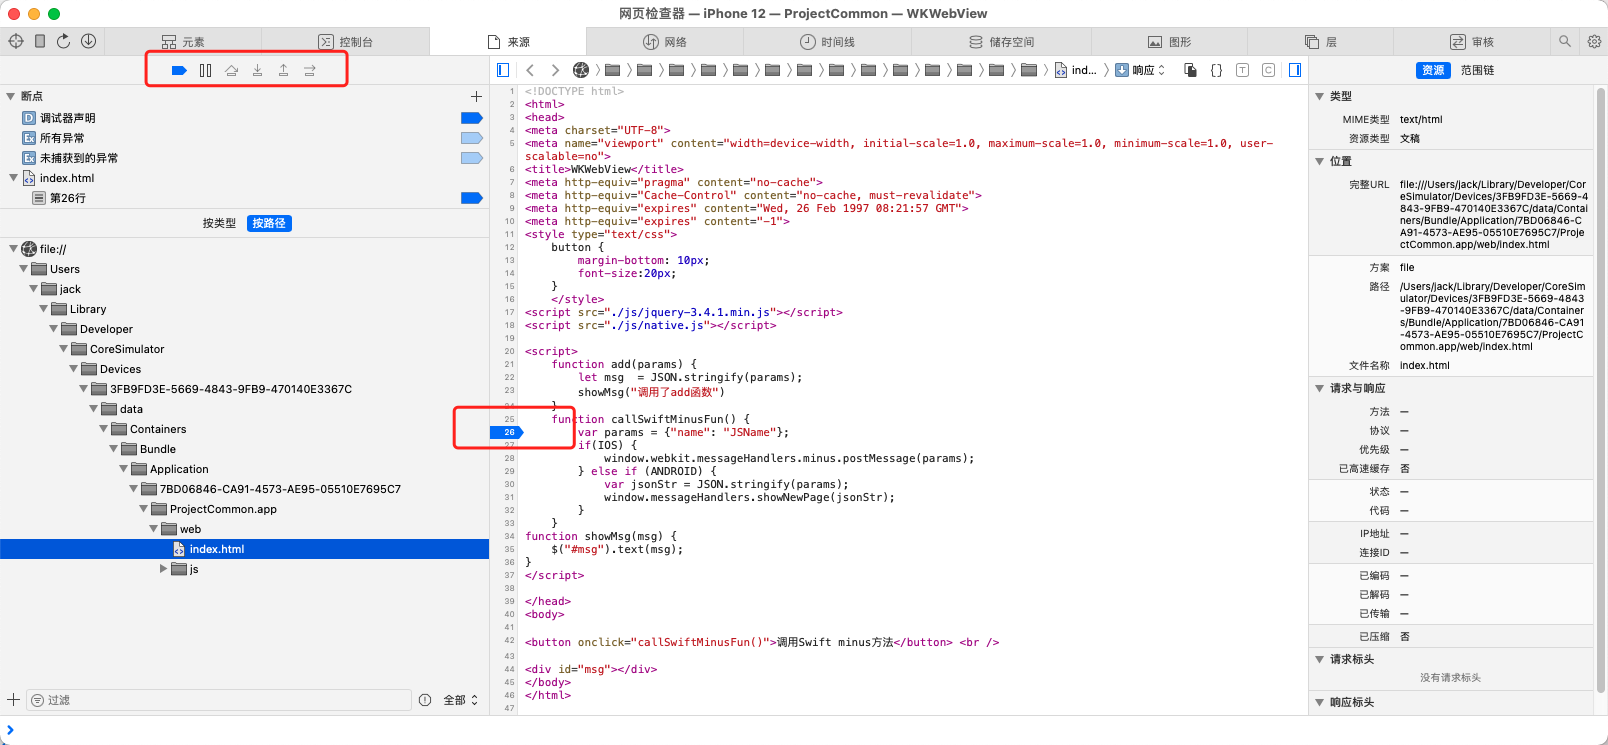1608x745 pixels.
Task: Select the 第26行 breakpoint row
Action: [244, 198]
